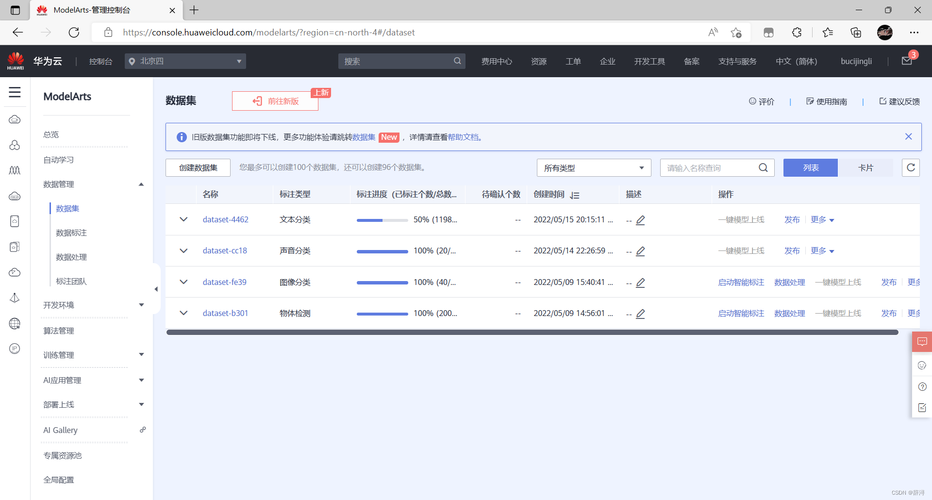The width and height of the screenshot is (932, 500).
Task: Open the help documentation link in banner
Action: pyautogui.click(x=463, y=137)
